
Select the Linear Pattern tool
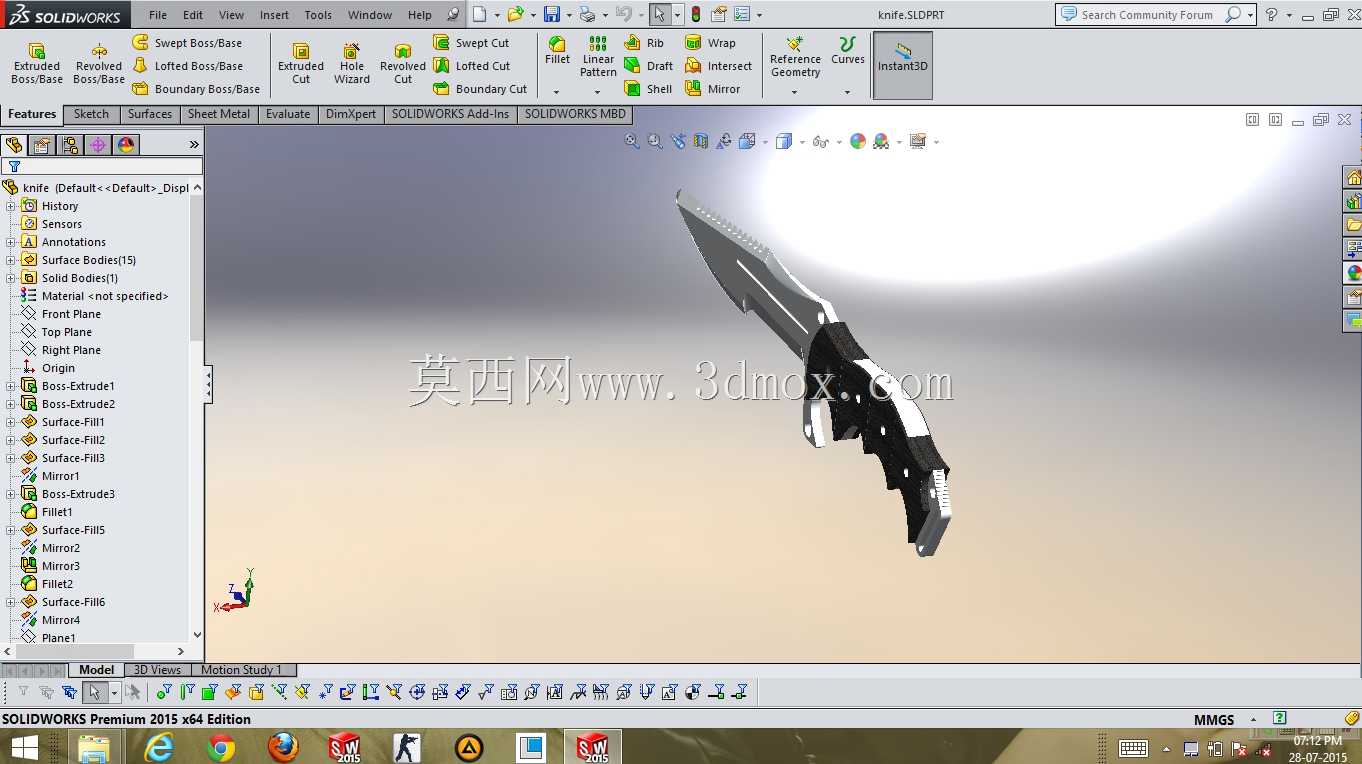point(598,56)
